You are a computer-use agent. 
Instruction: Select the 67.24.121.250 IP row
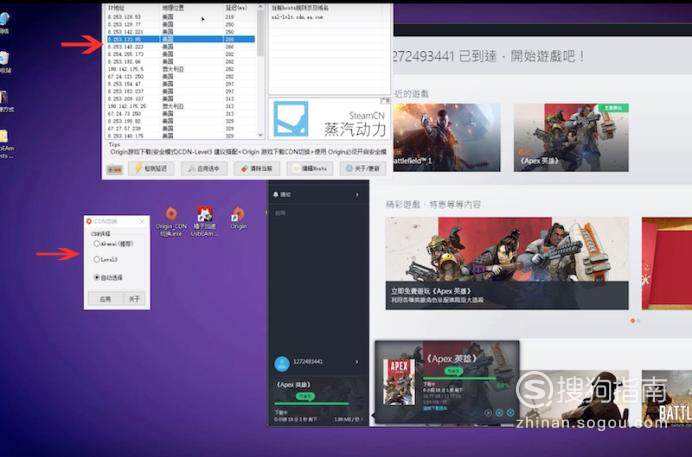pyautogui.click(x=181, y=76)
